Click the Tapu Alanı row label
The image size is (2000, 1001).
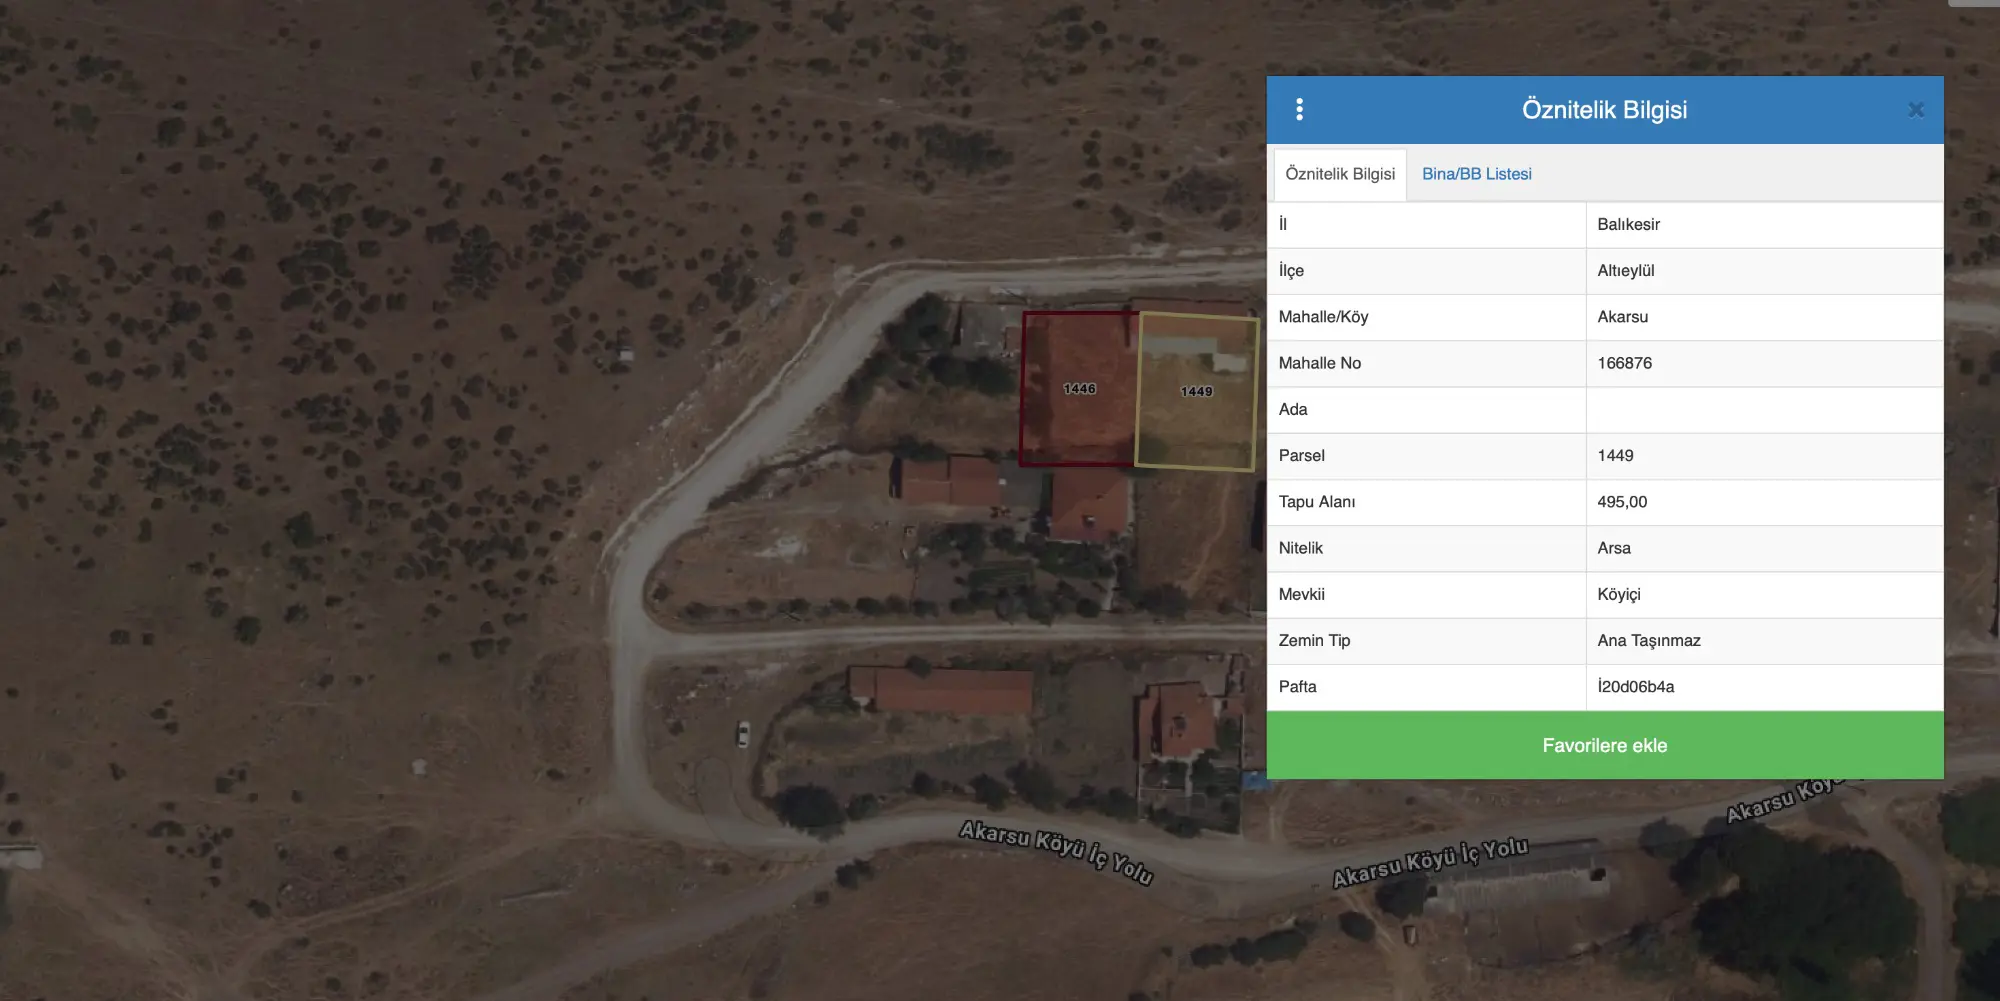click(1316, 502)
